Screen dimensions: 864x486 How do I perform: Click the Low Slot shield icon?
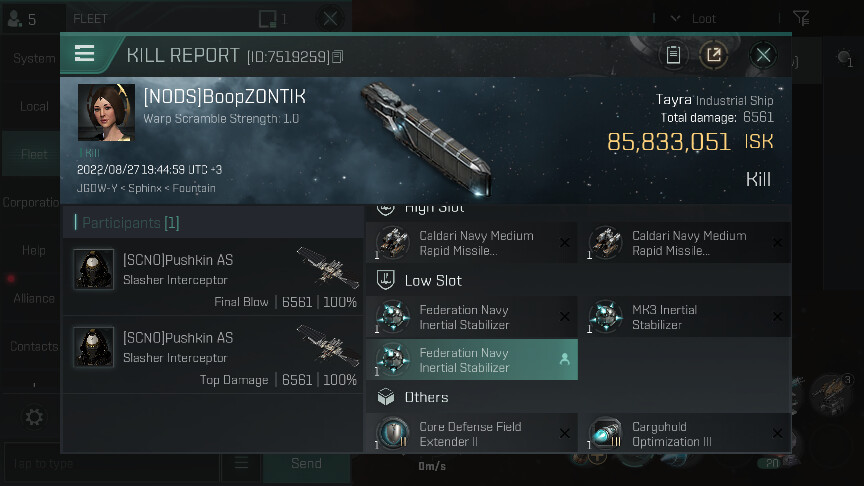click(x=385, y=281)
